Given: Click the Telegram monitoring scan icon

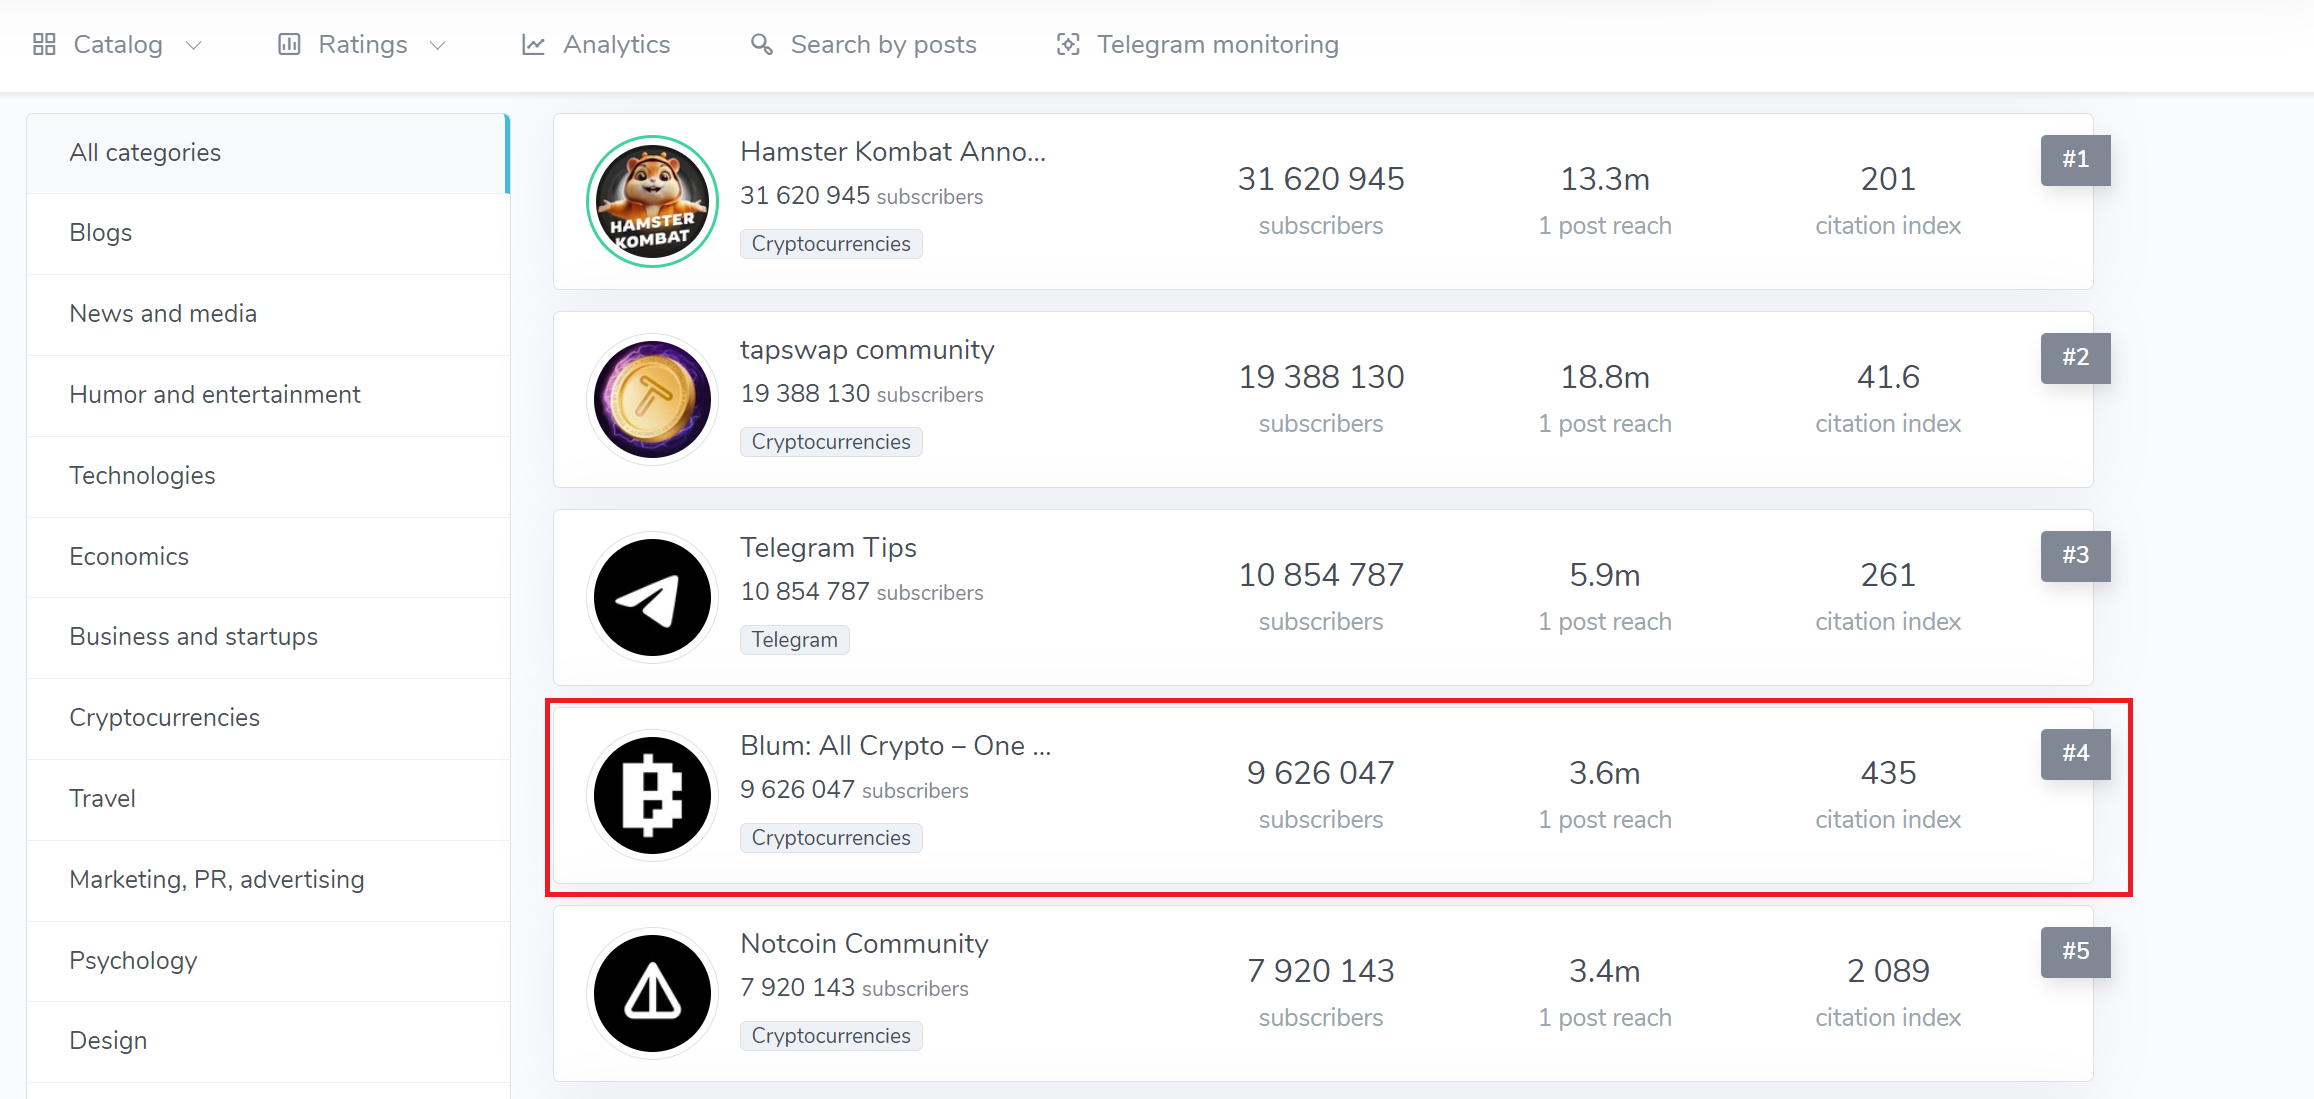Looking at the screenshot, I should (1068, 44).
